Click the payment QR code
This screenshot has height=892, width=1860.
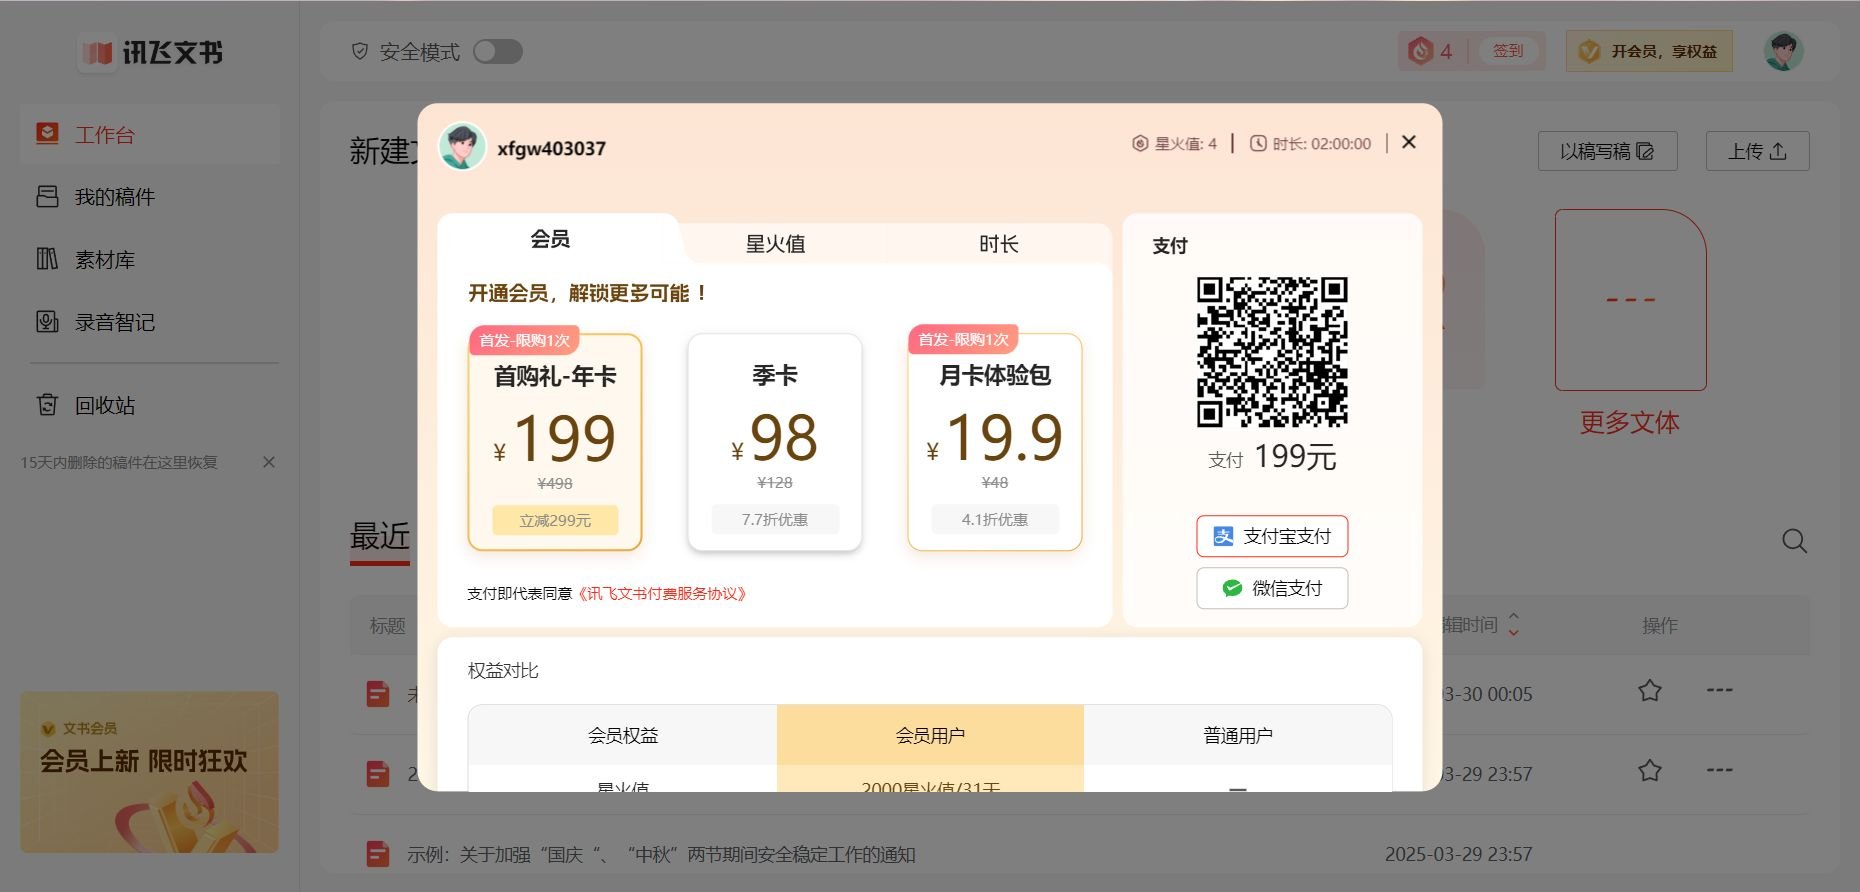pyautogui.click(x=1272, y=352)
